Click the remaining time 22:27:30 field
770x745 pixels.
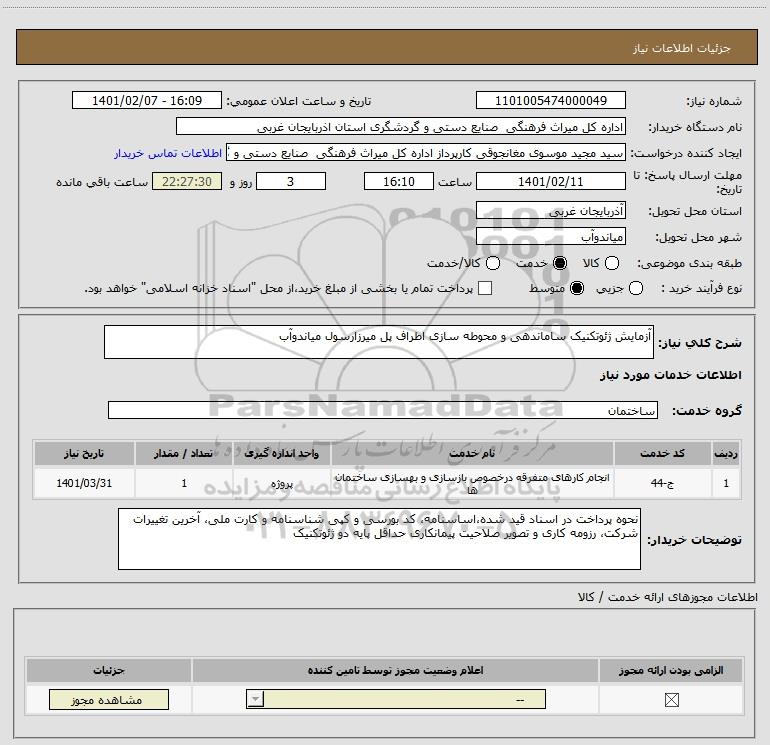point(187,181)
